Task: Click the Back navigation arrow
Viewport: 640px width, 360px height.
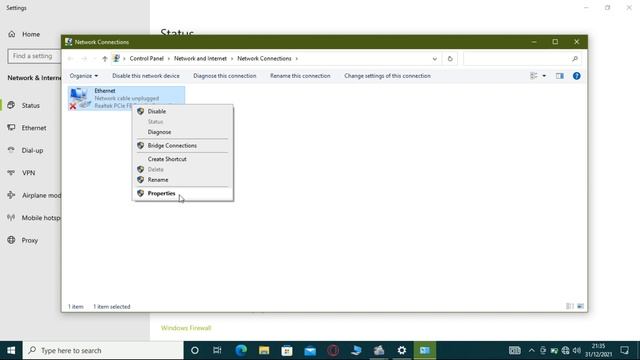Action: pyautogui.click(x=70, y=59)
